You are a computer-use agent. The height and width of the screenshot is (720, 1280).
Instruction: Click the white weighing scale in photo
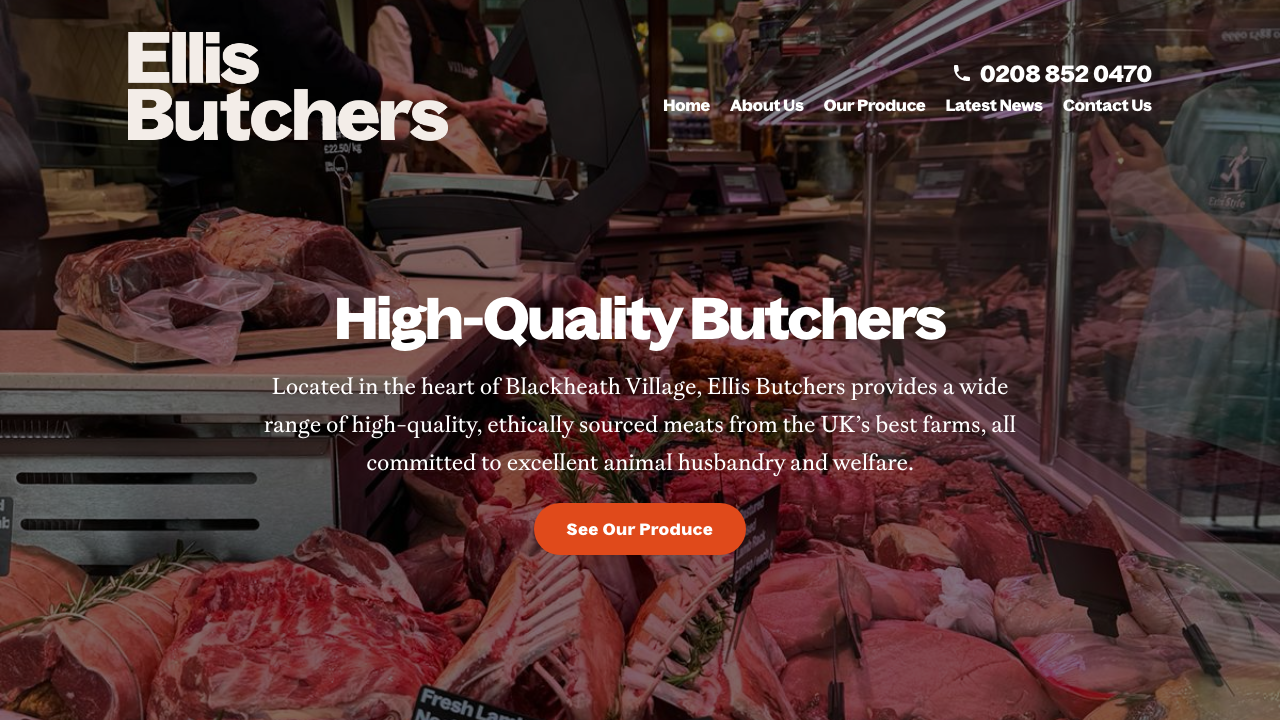pyautogui.click(x=455, y=252)
